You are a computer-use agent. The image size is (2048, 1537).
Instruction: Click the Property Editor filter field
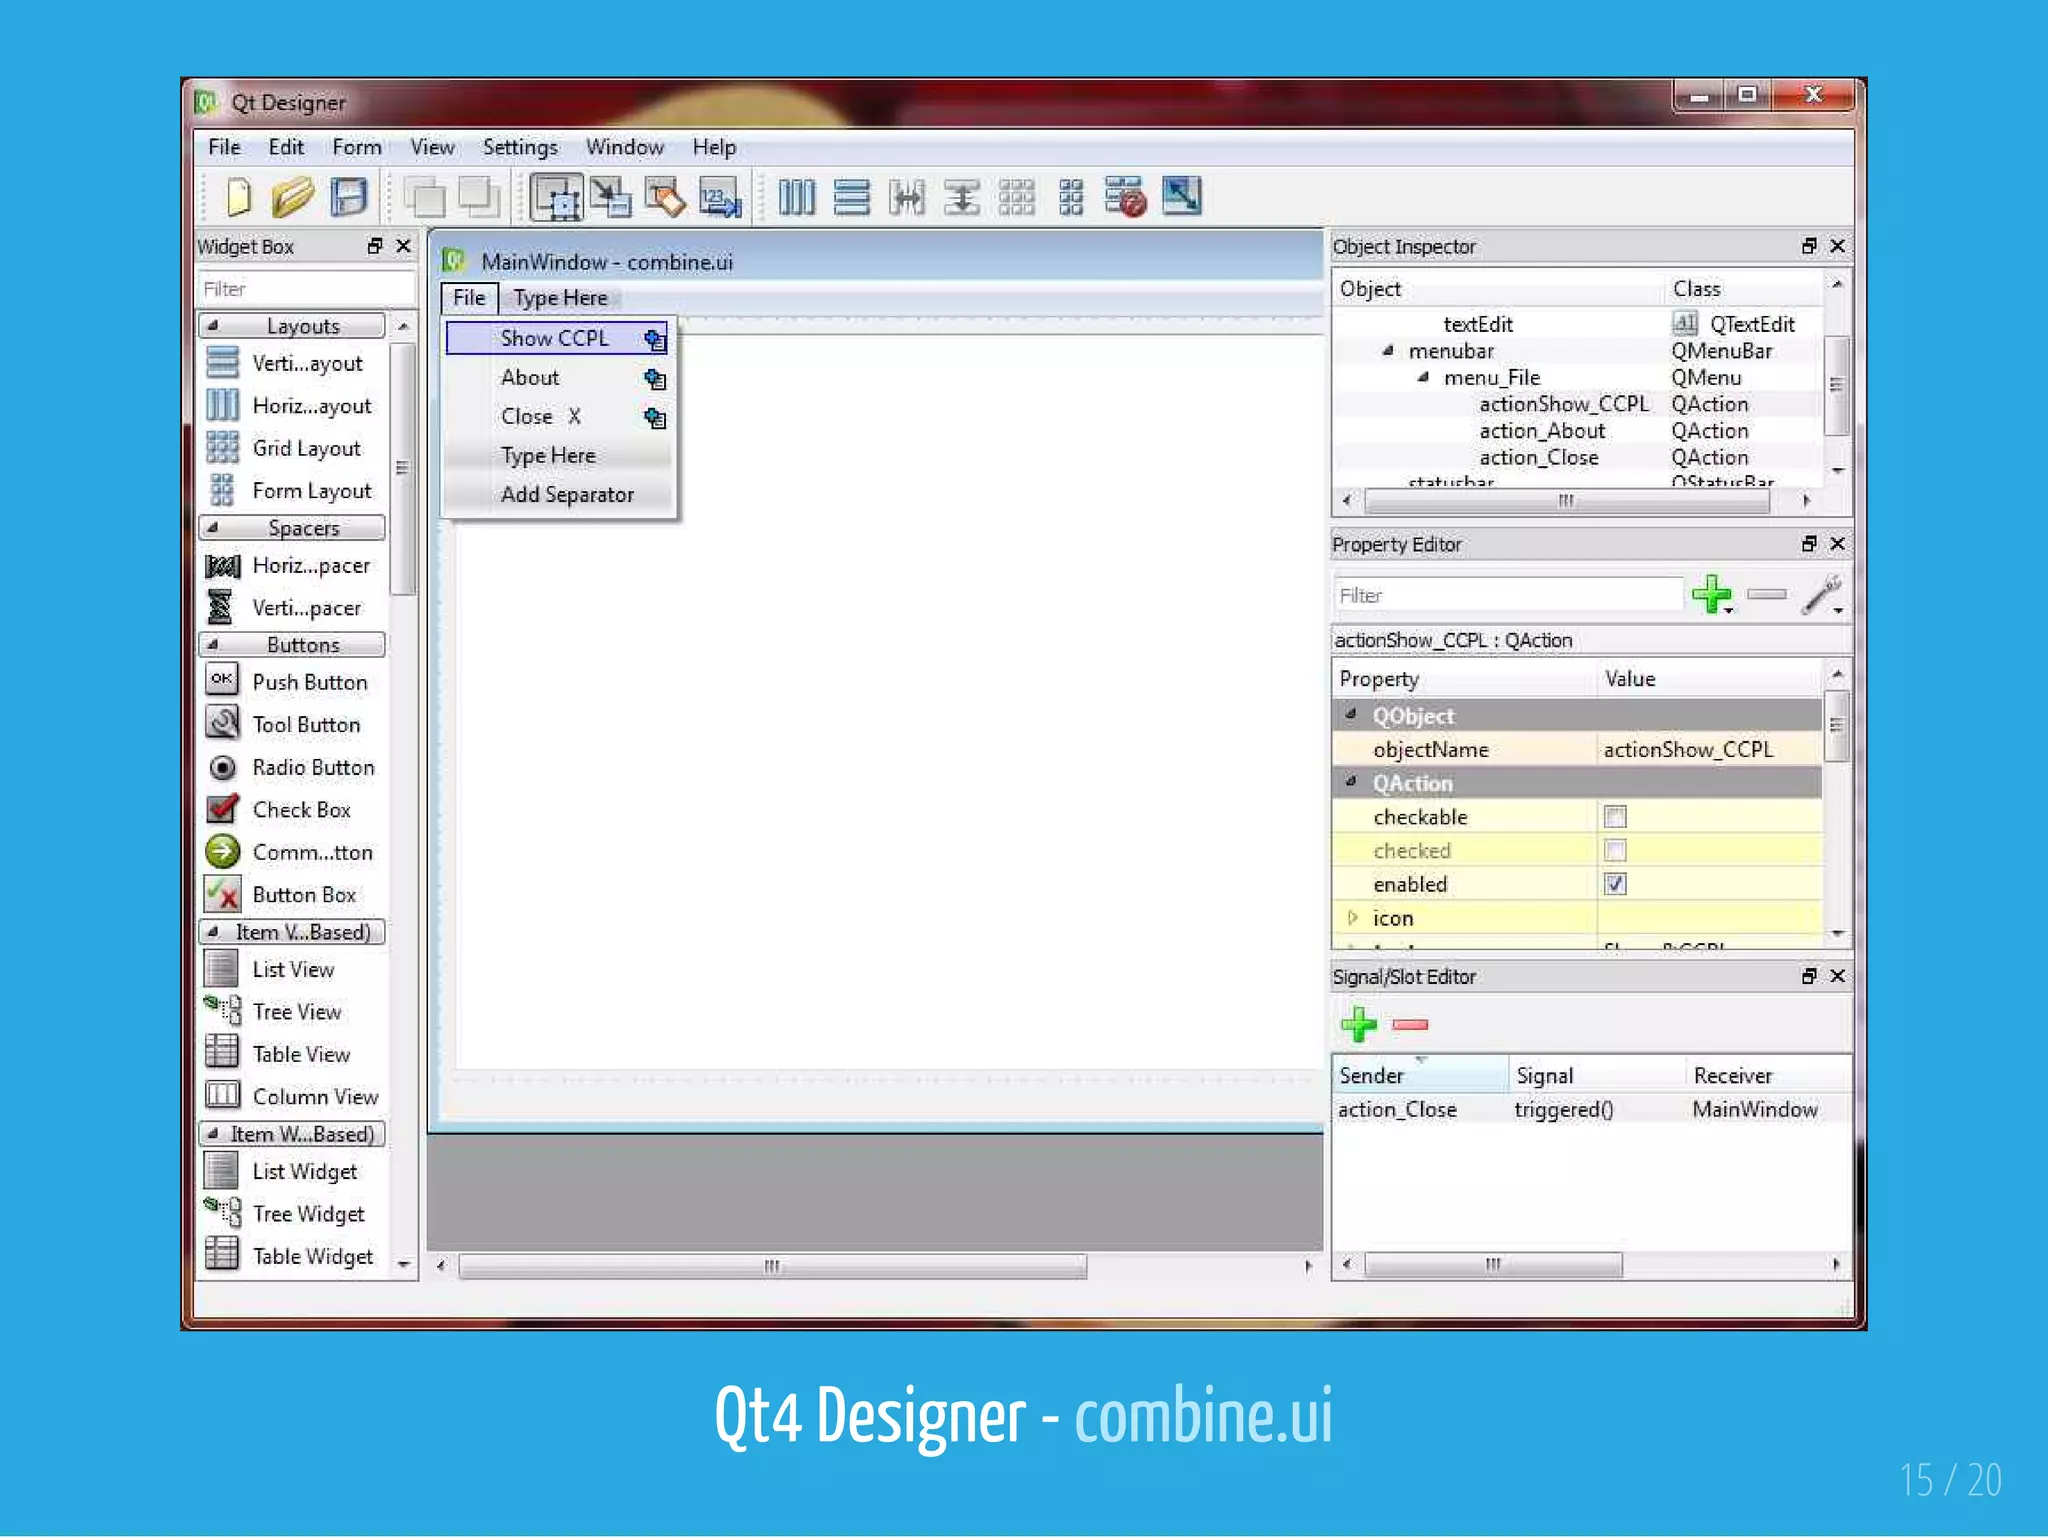1507,595
